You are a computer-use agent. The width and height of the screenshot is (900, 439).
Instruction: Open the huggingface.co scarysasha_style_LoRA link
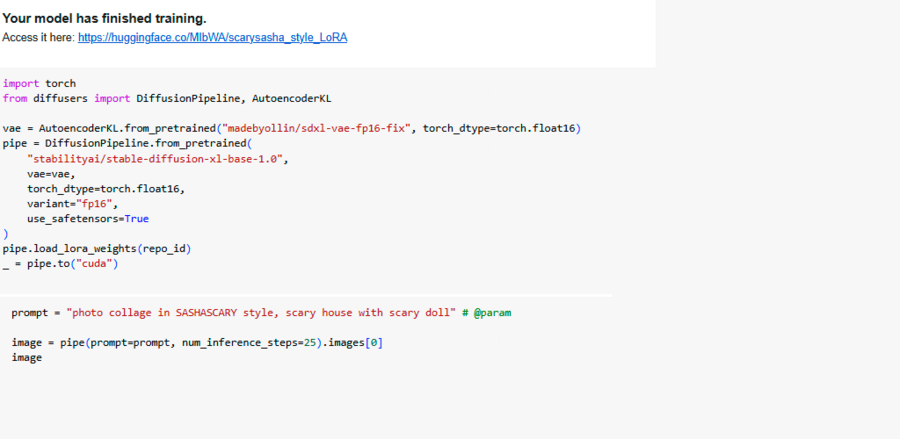(212, 37)
